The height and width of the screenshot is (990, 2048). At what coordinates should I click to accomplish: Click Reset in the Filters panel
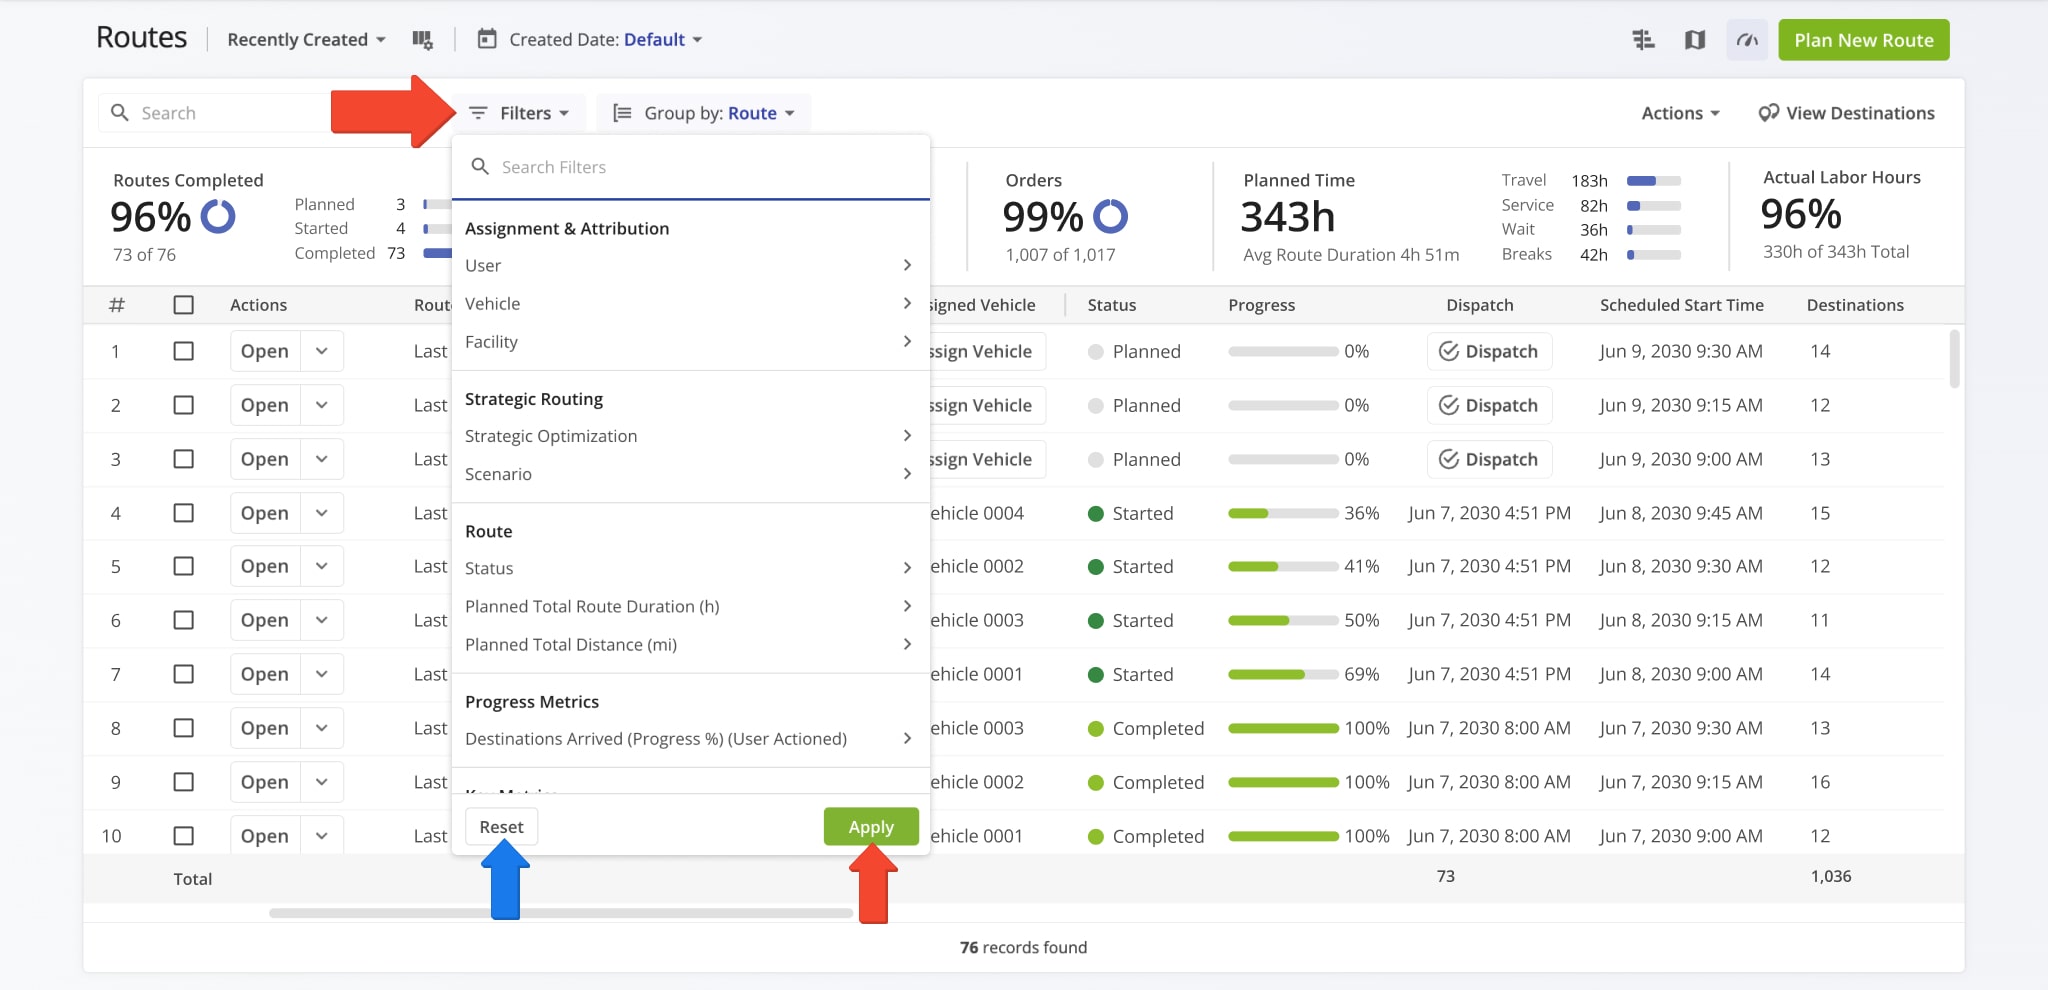[501, 826]
